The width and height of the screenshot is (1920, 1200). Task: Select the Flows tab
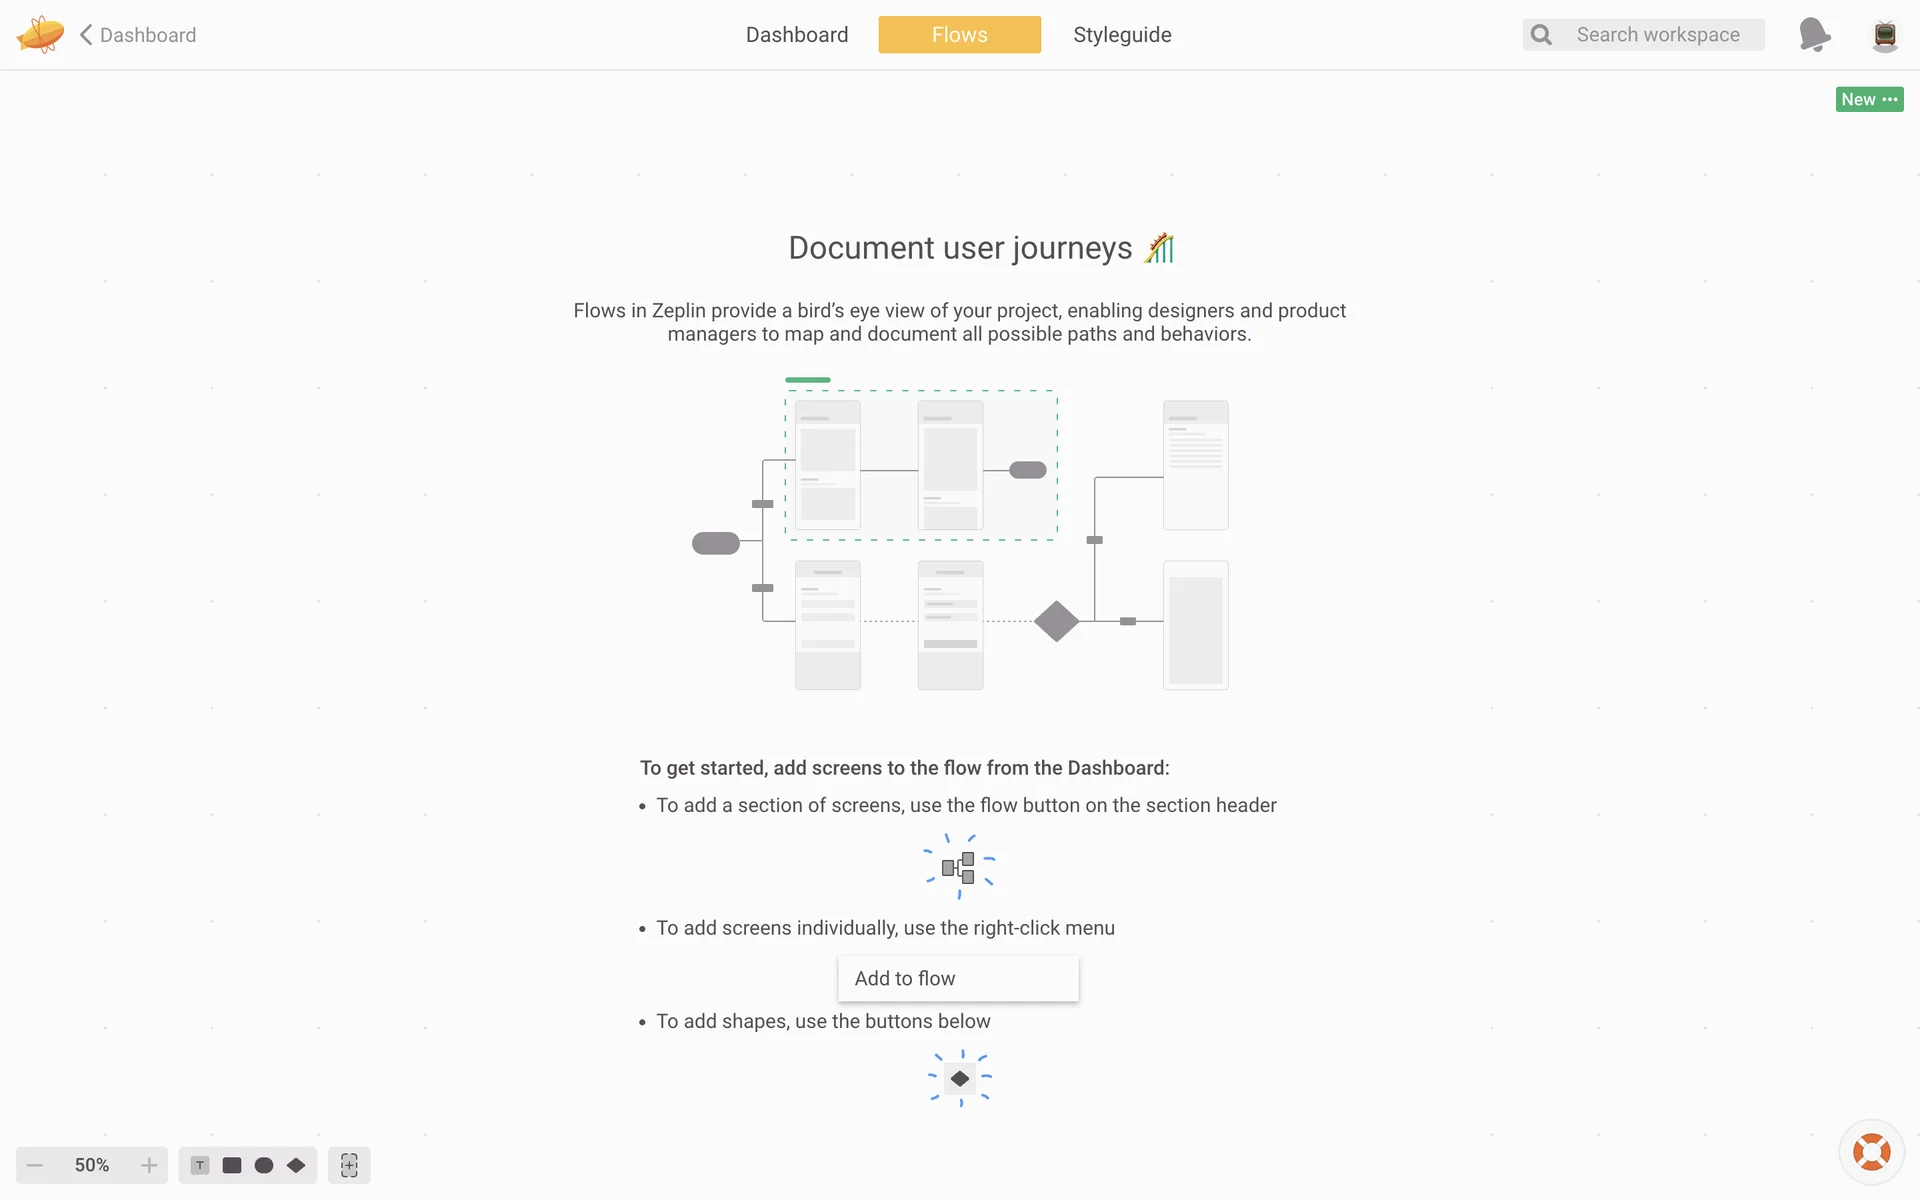pyautogui.click(x=959, y=35)
